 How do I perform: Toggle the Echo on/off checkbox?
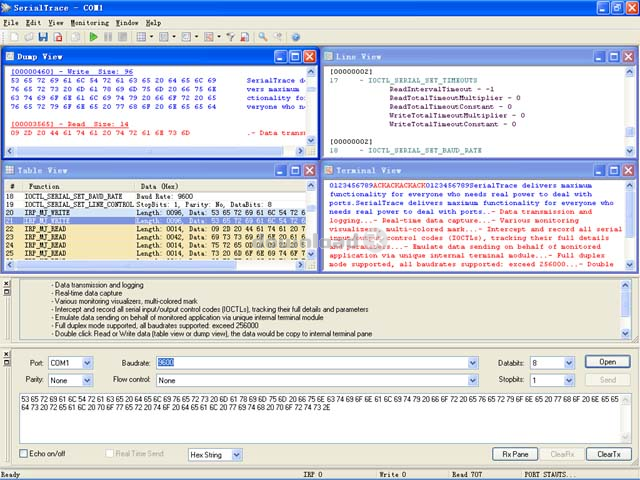point(24,453)
